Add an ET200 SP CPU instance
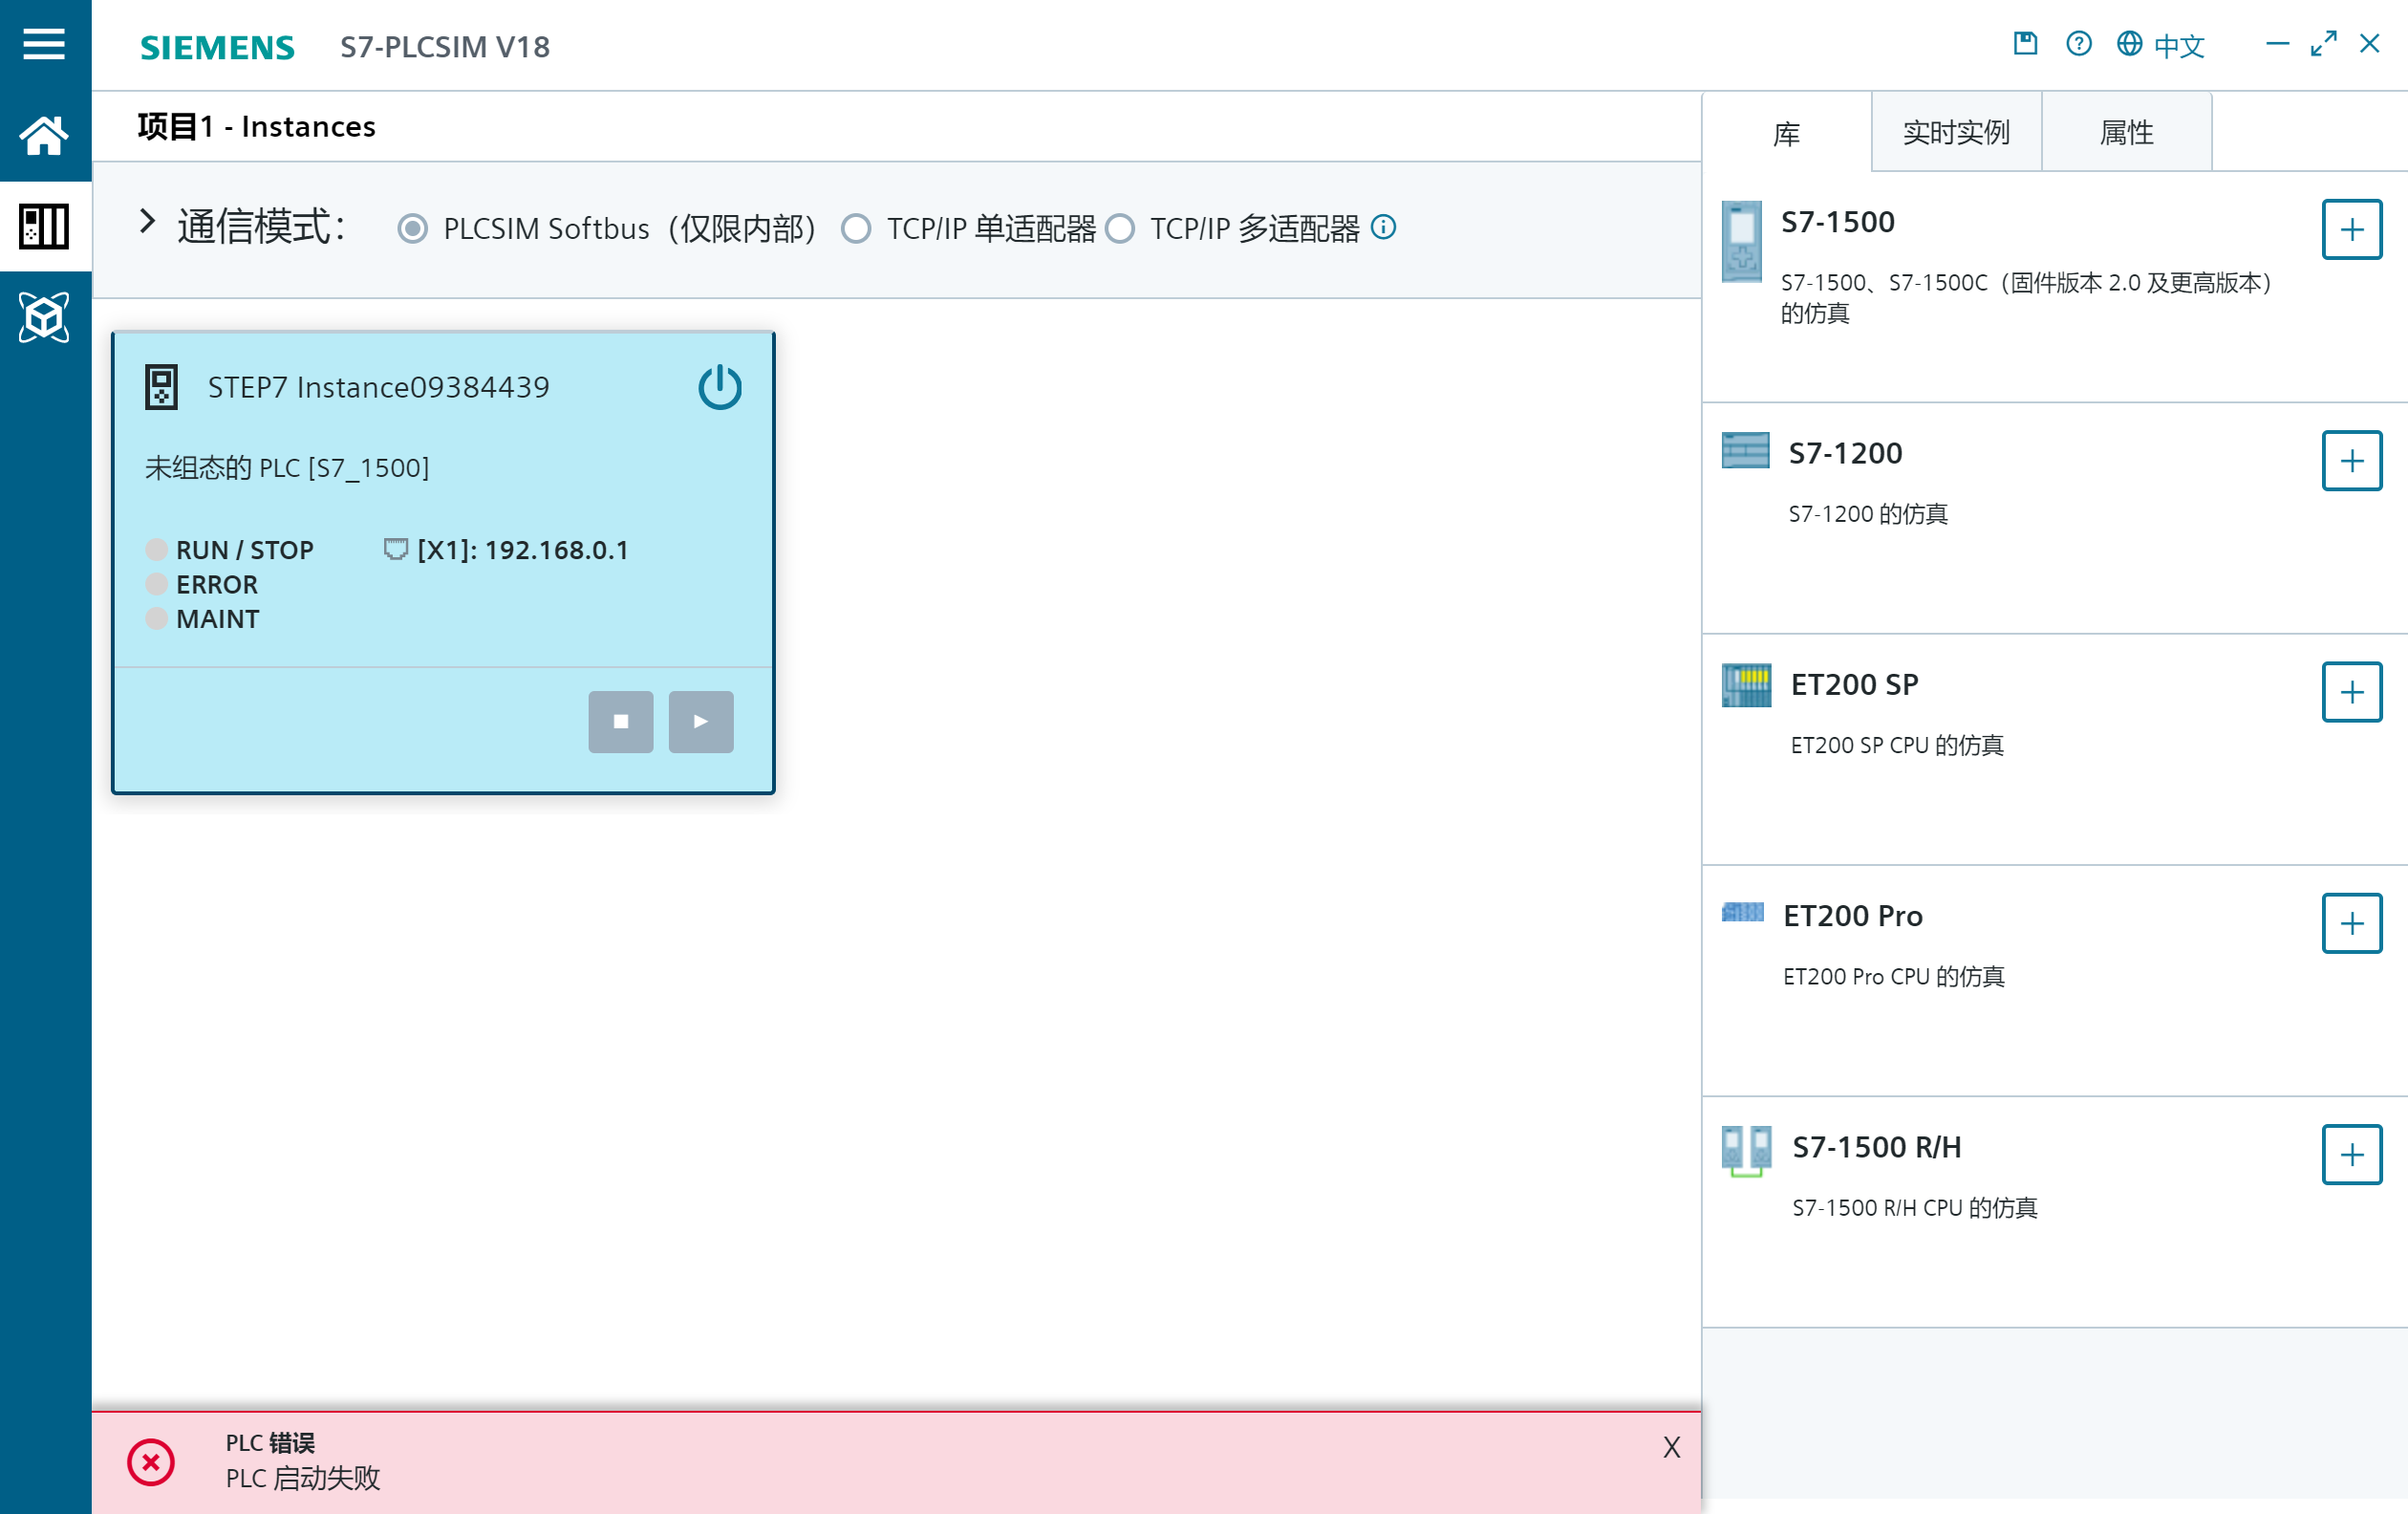Screen dimensions: 2408x1514 point(2350,692)
